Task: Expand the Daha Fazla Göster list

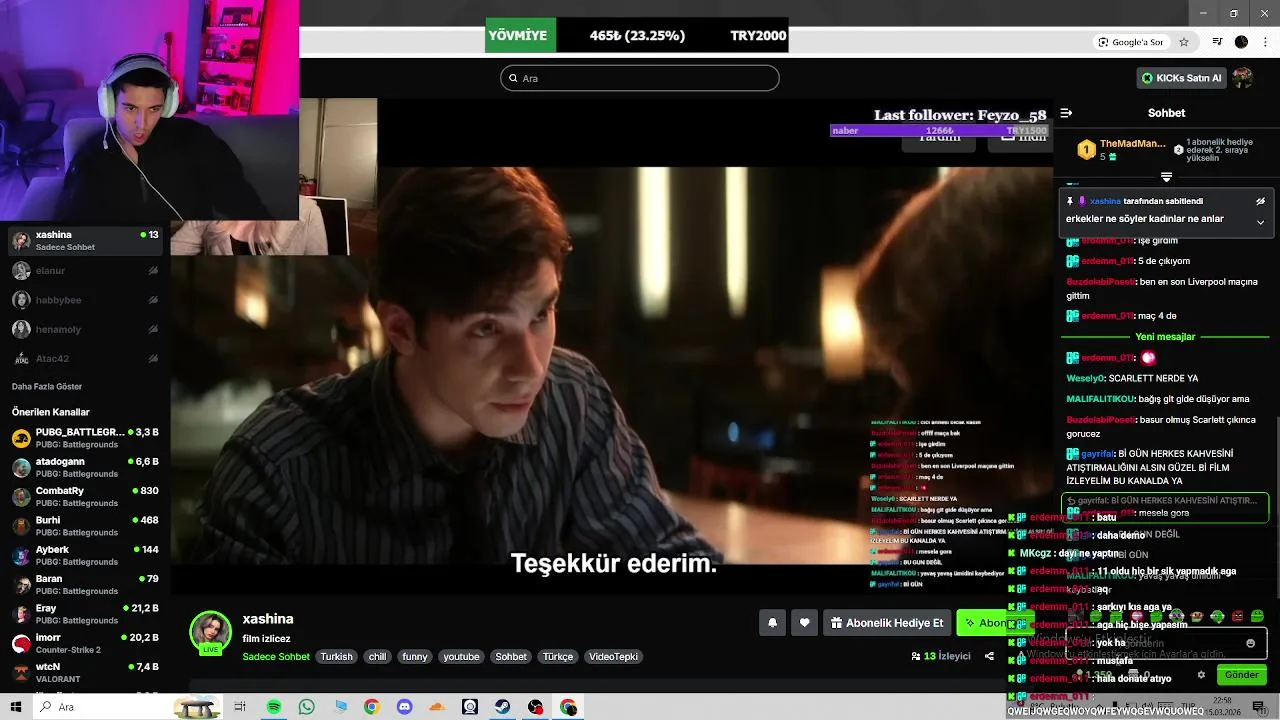Action: pyautogui.click(x=47, y=386)
